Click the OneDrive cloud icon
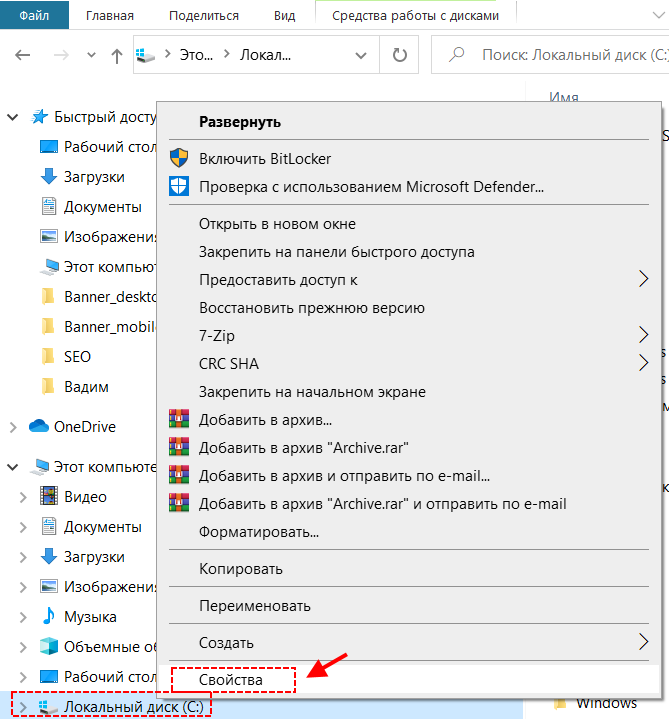This screenshot has width=669, height=719. click(x=39, y=426)
